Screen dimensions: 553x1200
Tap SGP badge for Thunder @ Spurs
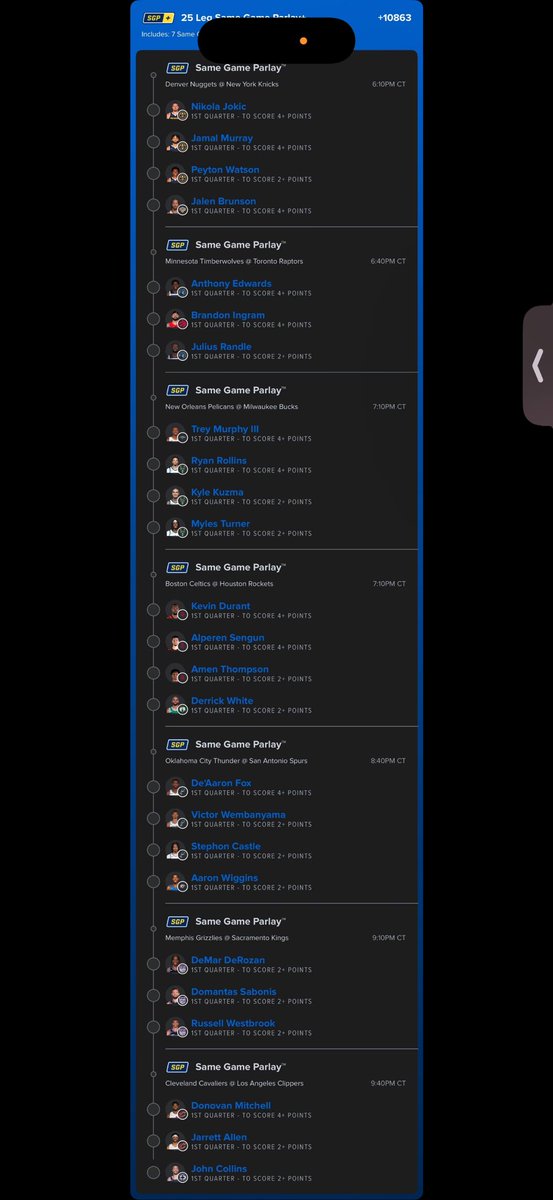pos(177,745)
